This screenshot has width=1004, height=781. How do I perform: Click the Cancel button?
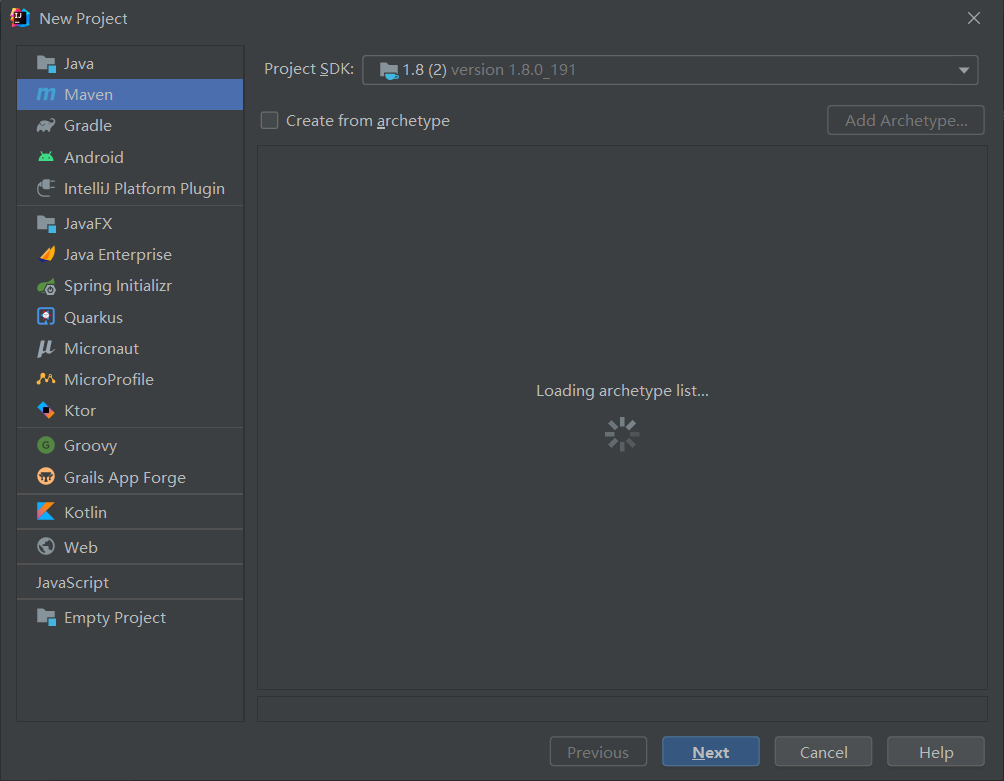[823, 752]
